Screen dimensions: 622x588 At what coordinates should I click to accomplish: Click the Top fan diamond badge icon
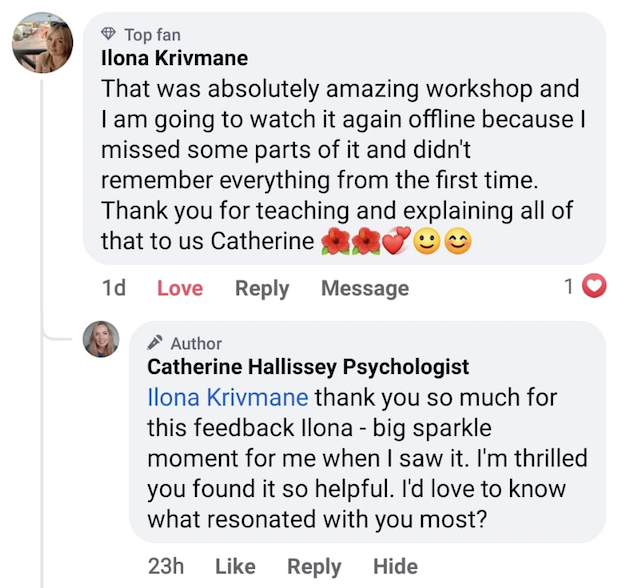point(110,35)
